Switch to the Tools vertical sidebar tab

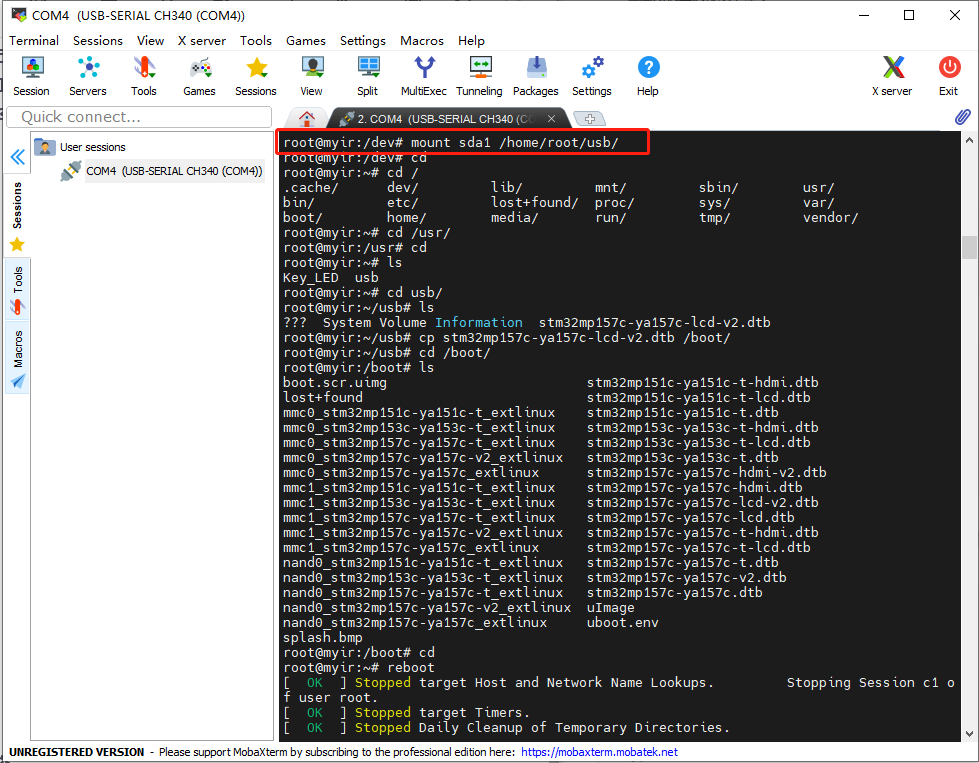point(17,288)
